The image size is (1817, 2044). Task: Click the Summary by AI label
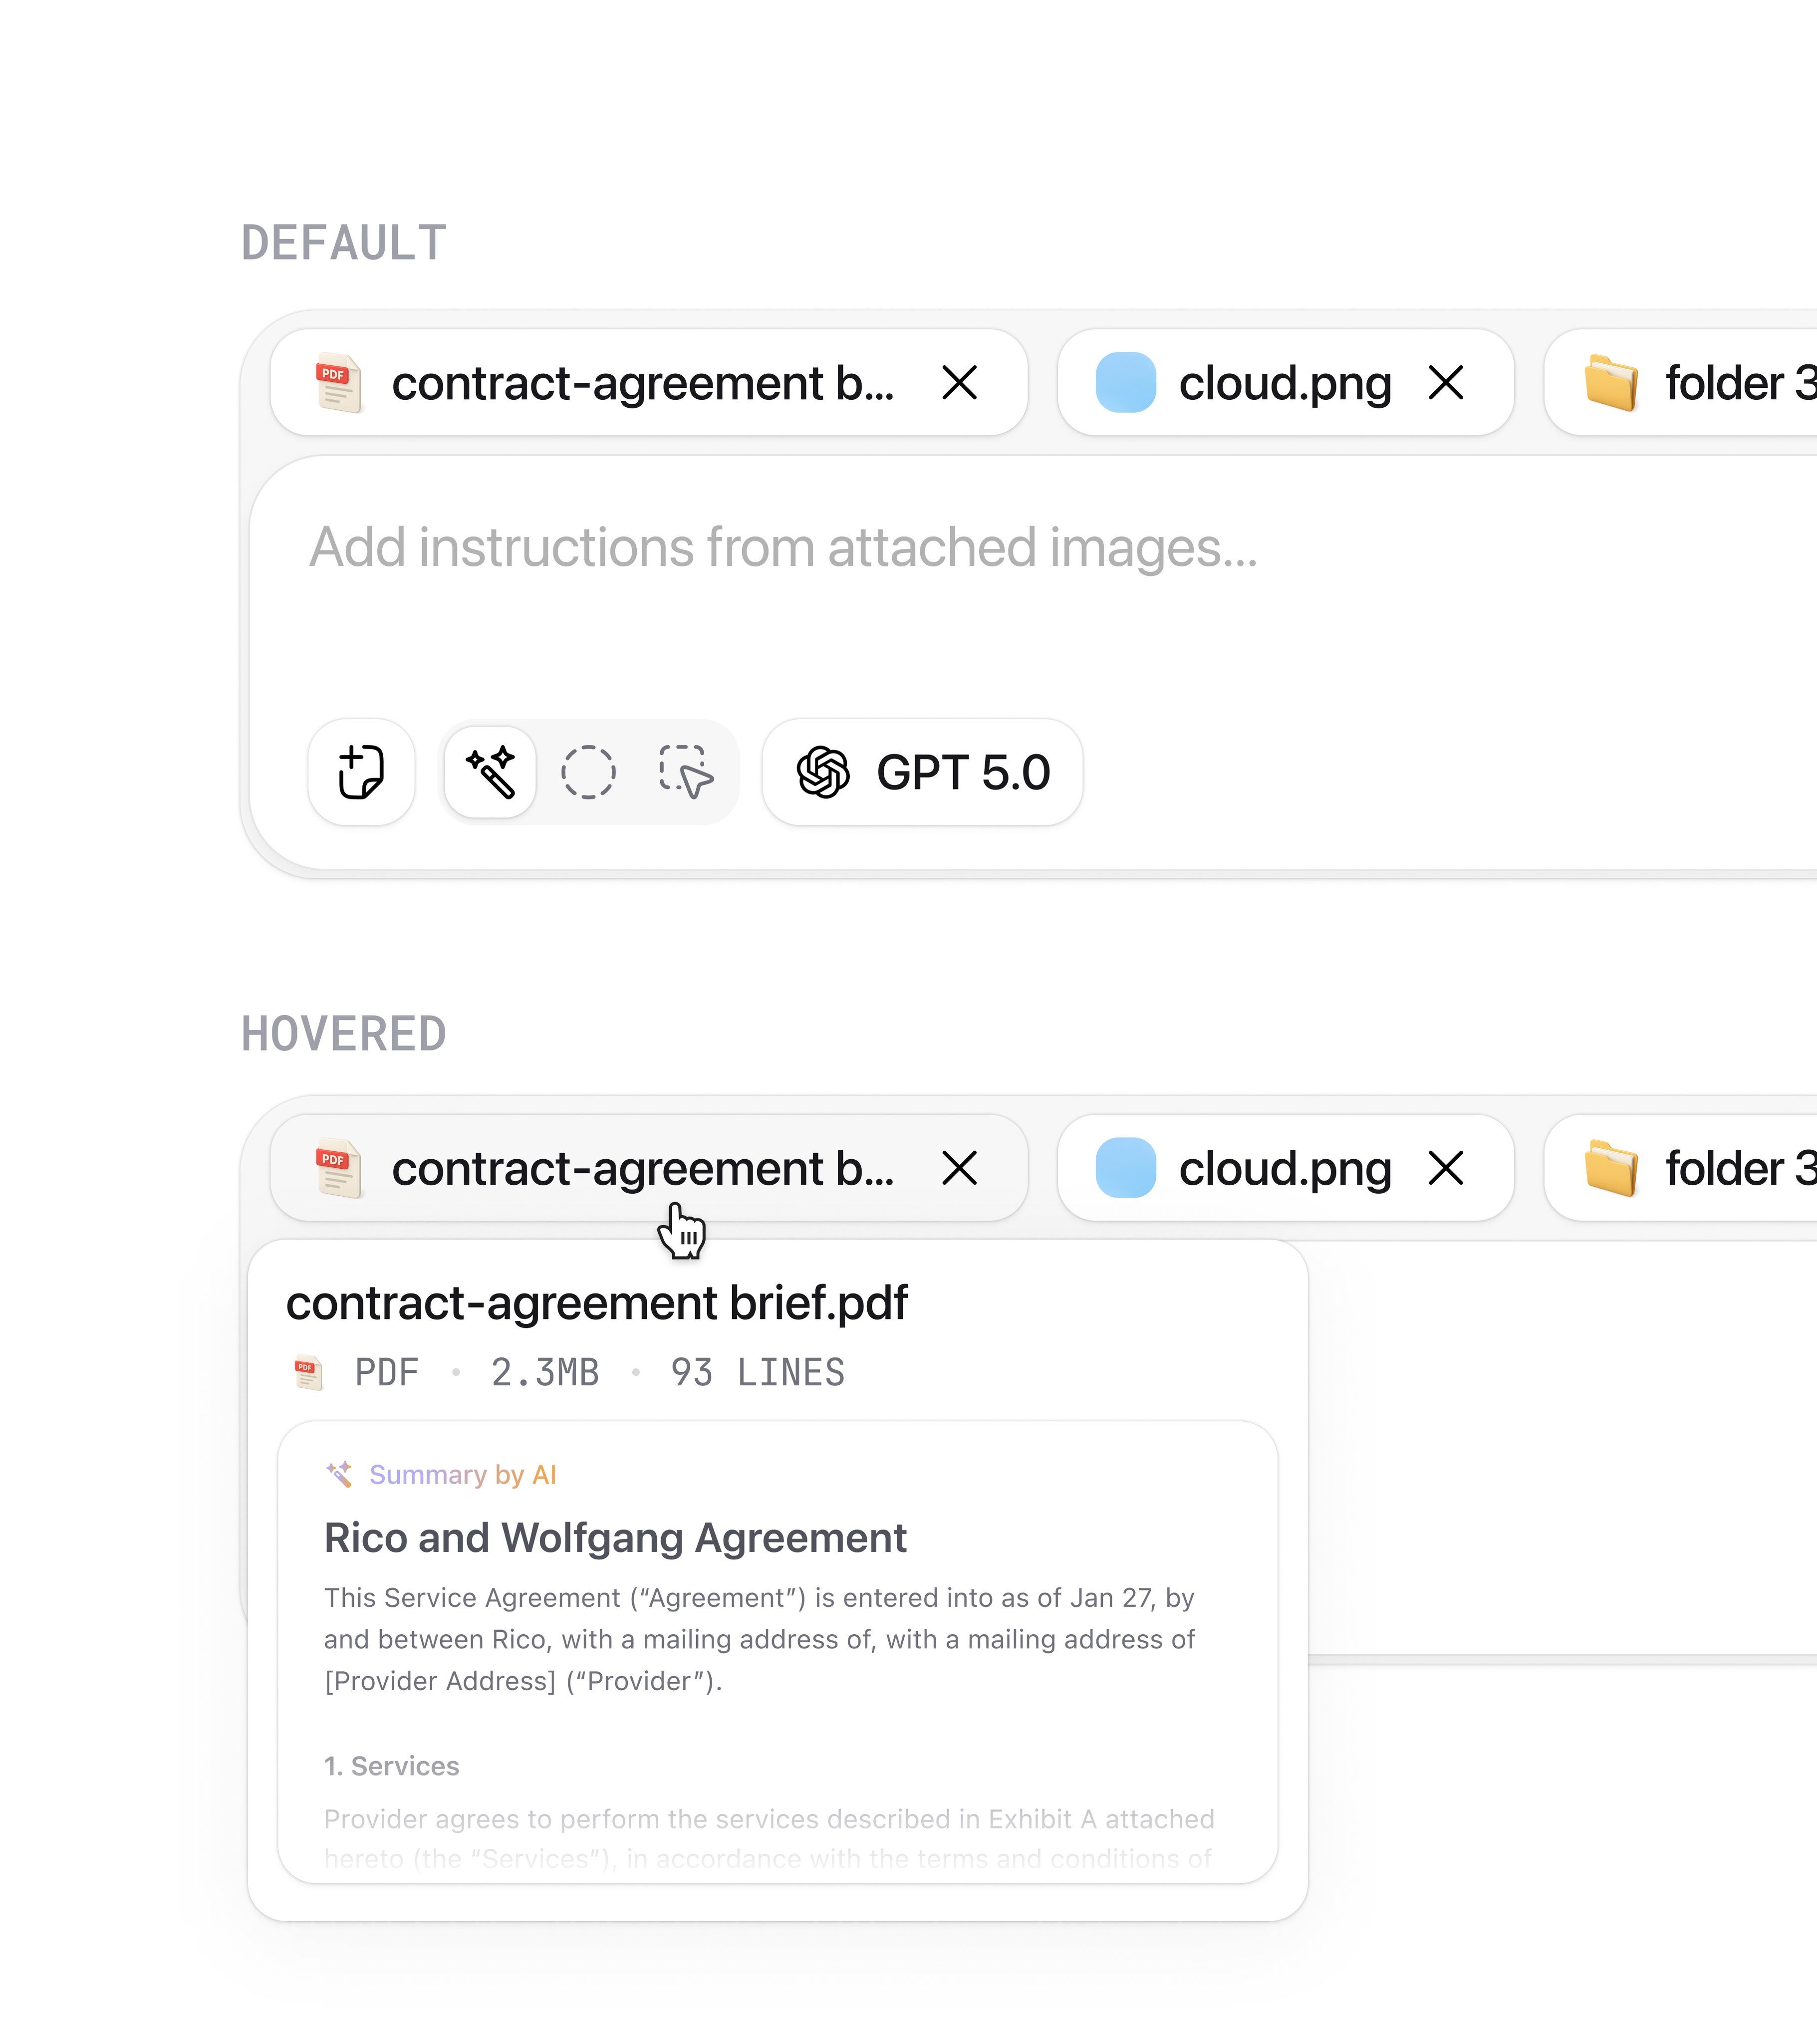click(462, 1475)
